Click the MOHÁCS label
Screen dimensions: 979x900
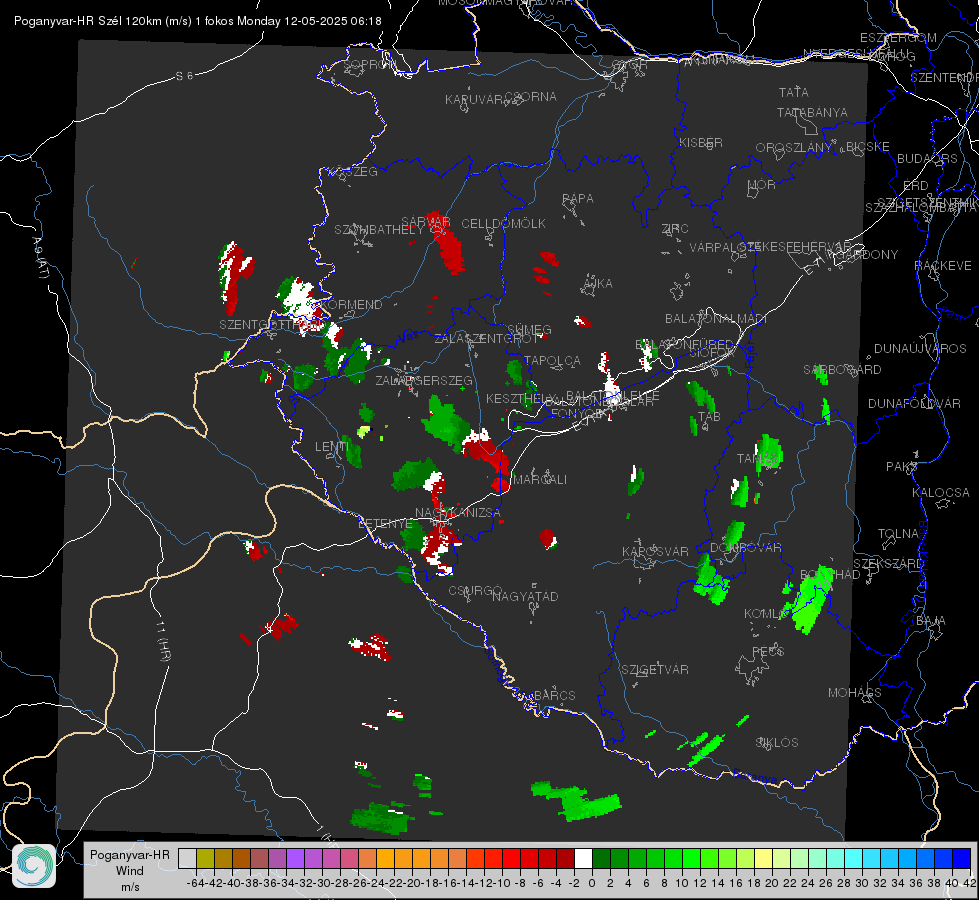point(855,693)
